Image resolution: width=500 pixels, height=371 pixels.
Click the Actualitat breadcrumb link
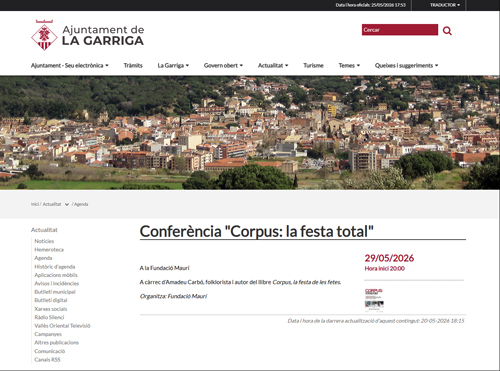pyautogui.click(x=52, y=204)
